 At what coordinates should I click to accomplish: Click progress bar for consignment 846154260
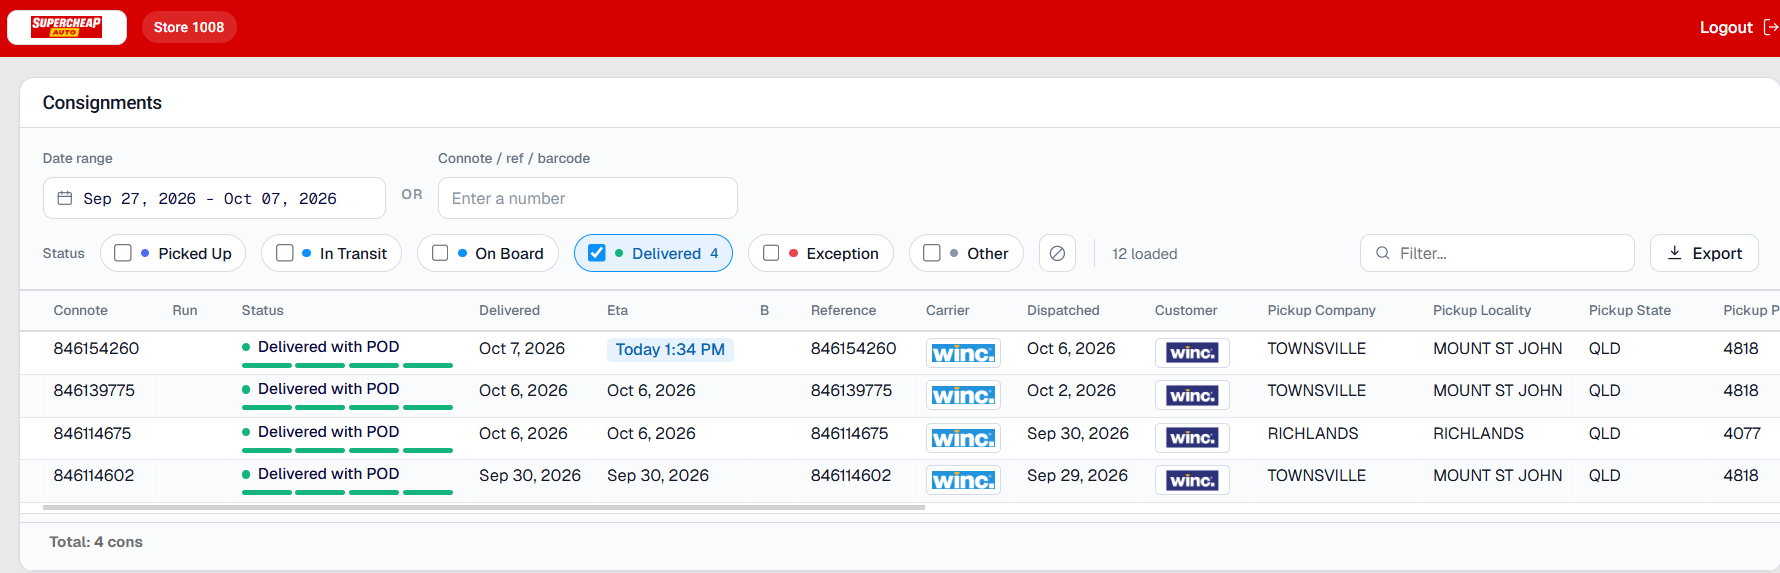coord(347,365)
